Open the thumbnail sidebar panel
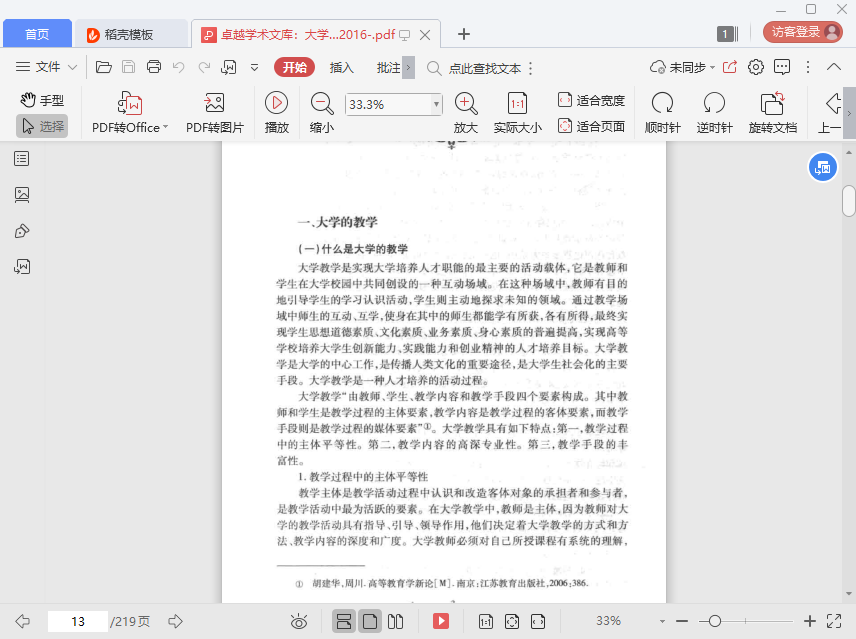Image resolution: width=856 pixels, height=639 pixels. point(22,195)
